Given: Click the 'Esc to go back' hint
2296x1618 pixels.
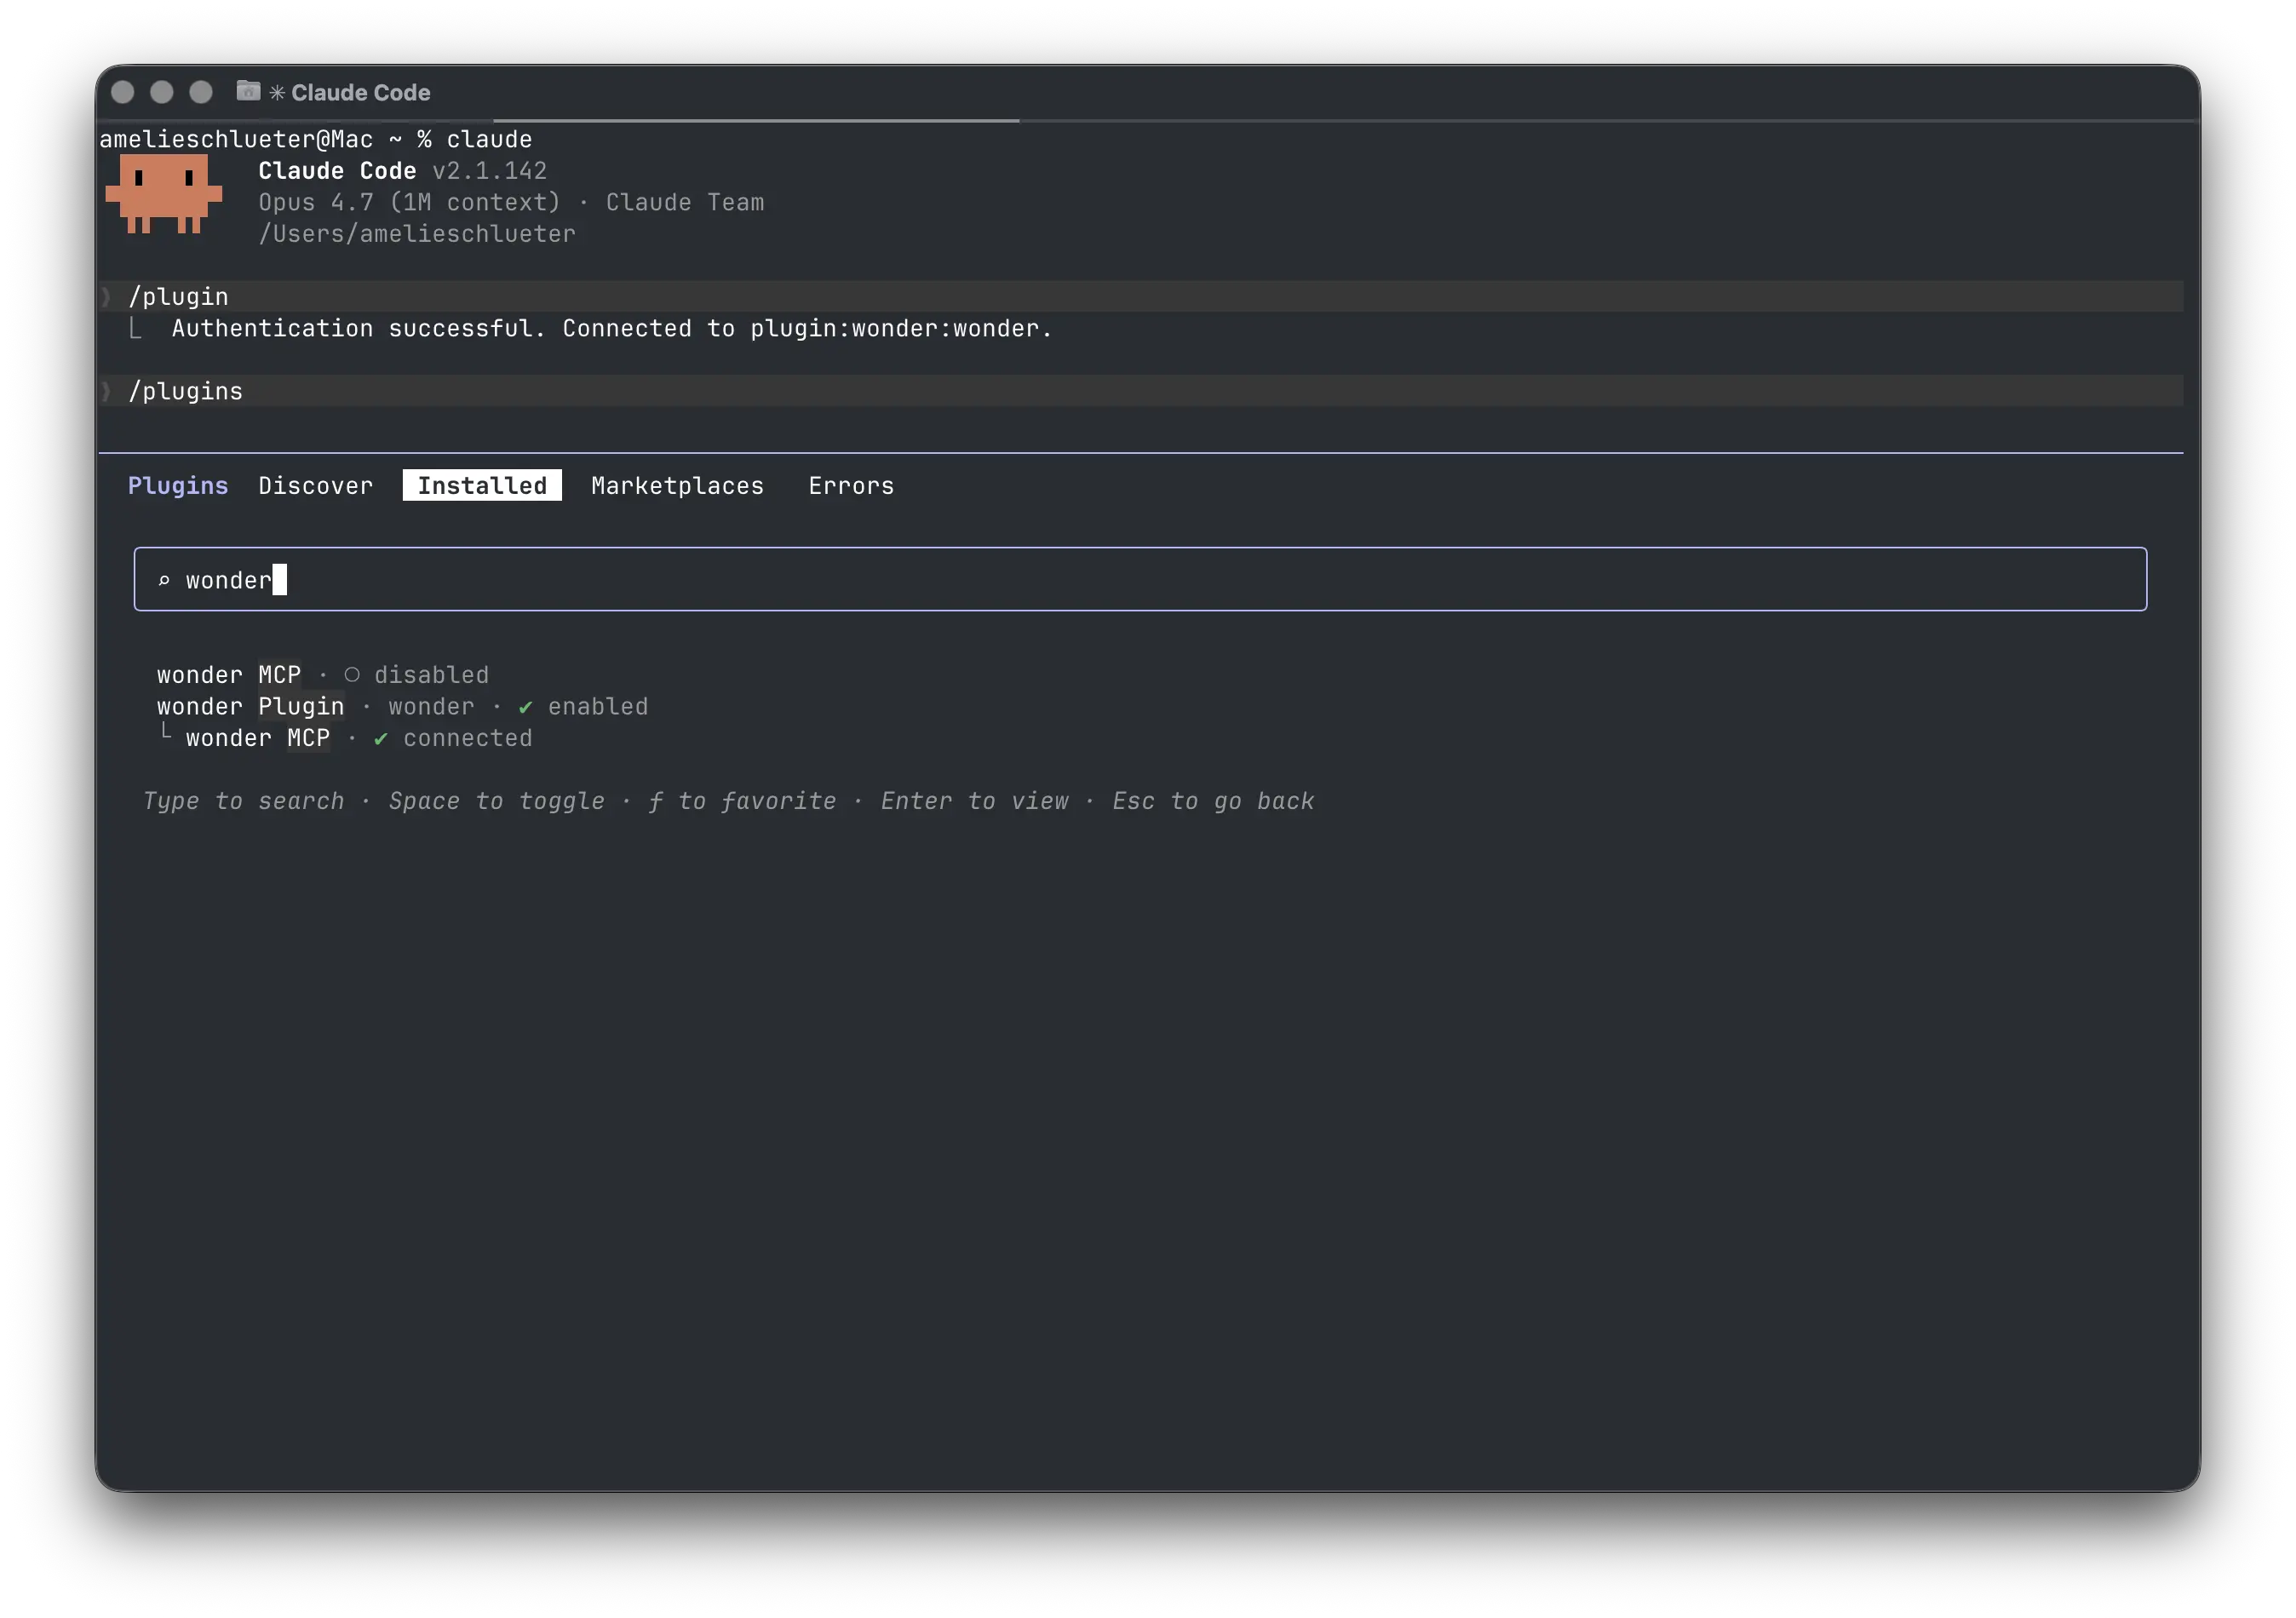Looking at the screenshot, I should (1213, 802).
